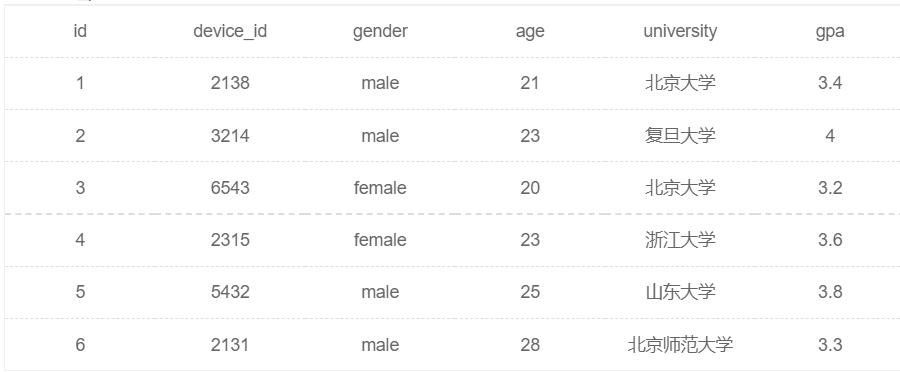Click the 山东大学 university cell
This screenshot has width=900, height=372.
coord(680,292)
